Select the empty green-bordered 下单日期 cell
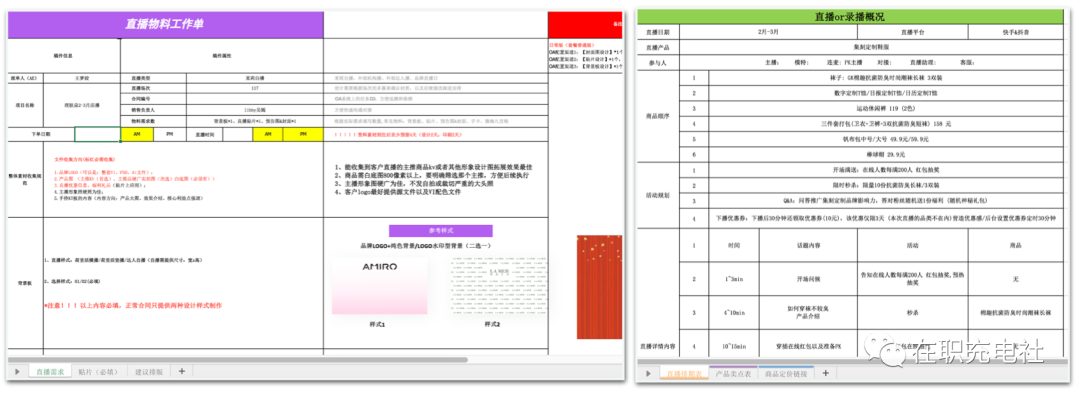The image size is (1080, 399). (97, 134)
